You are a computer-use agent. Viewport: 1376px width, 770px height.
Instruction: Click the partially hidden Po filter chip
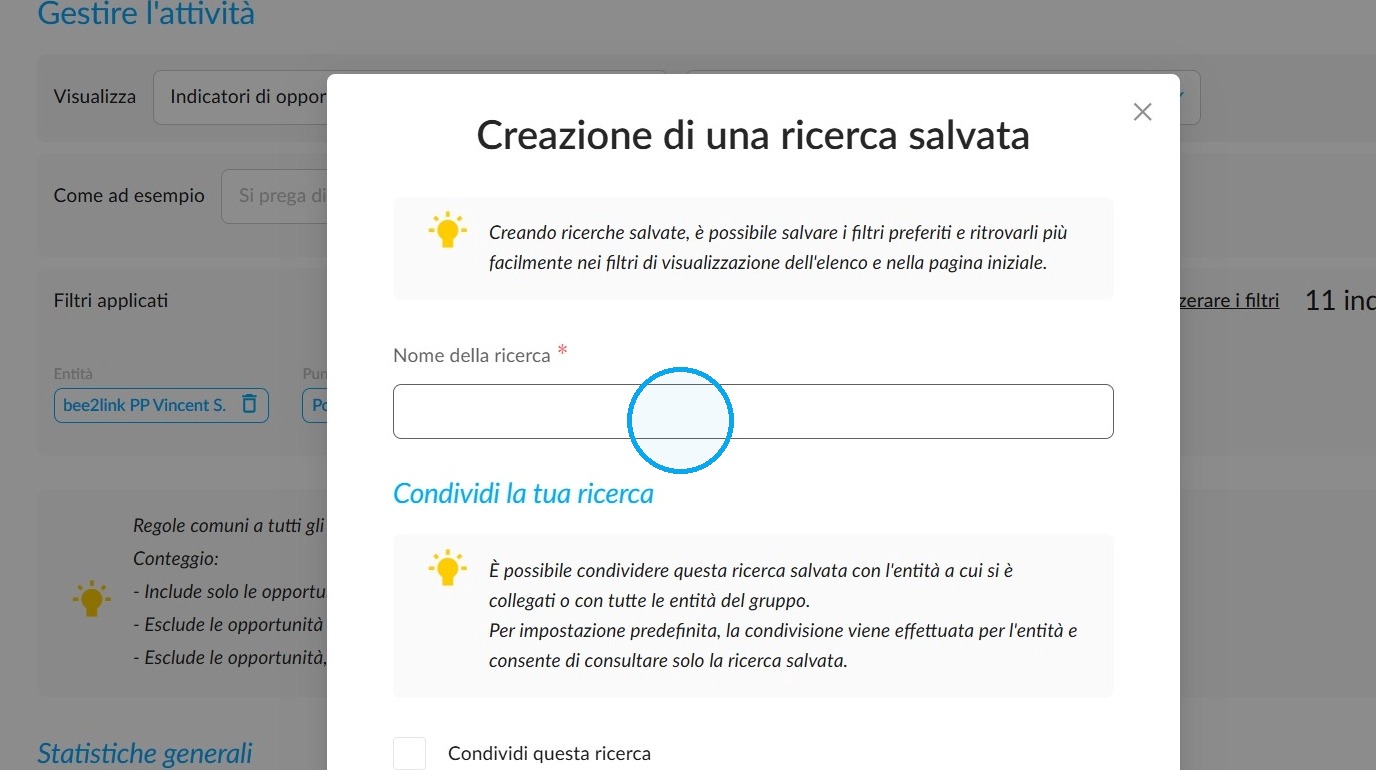coord(315,405)
